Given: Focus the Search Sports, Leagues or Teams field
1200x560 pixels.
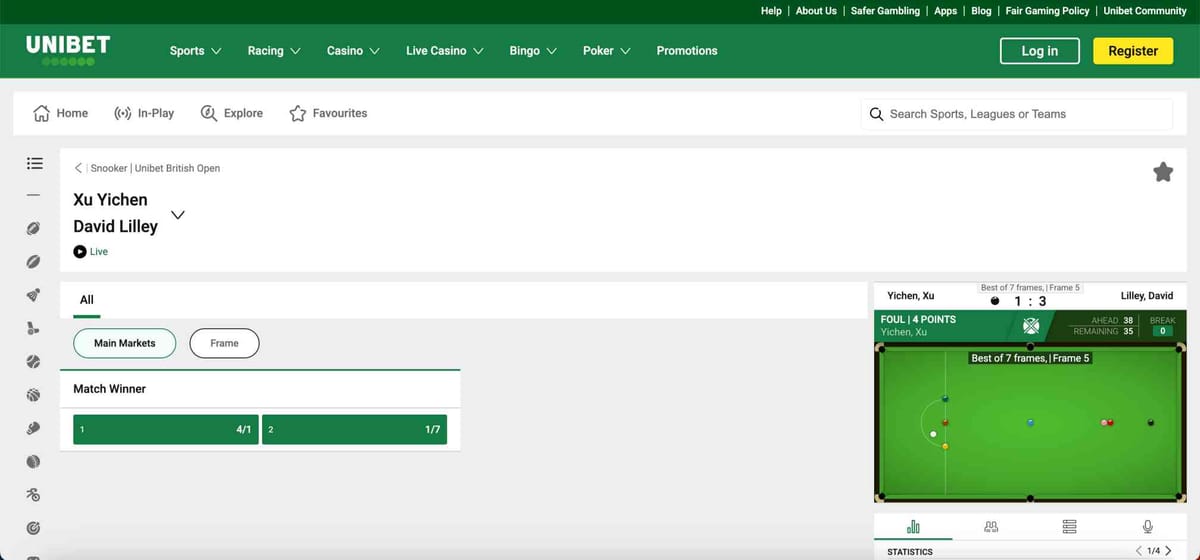Looking at the screenshot, I should pyautogui.click(x=1017, y=114).
